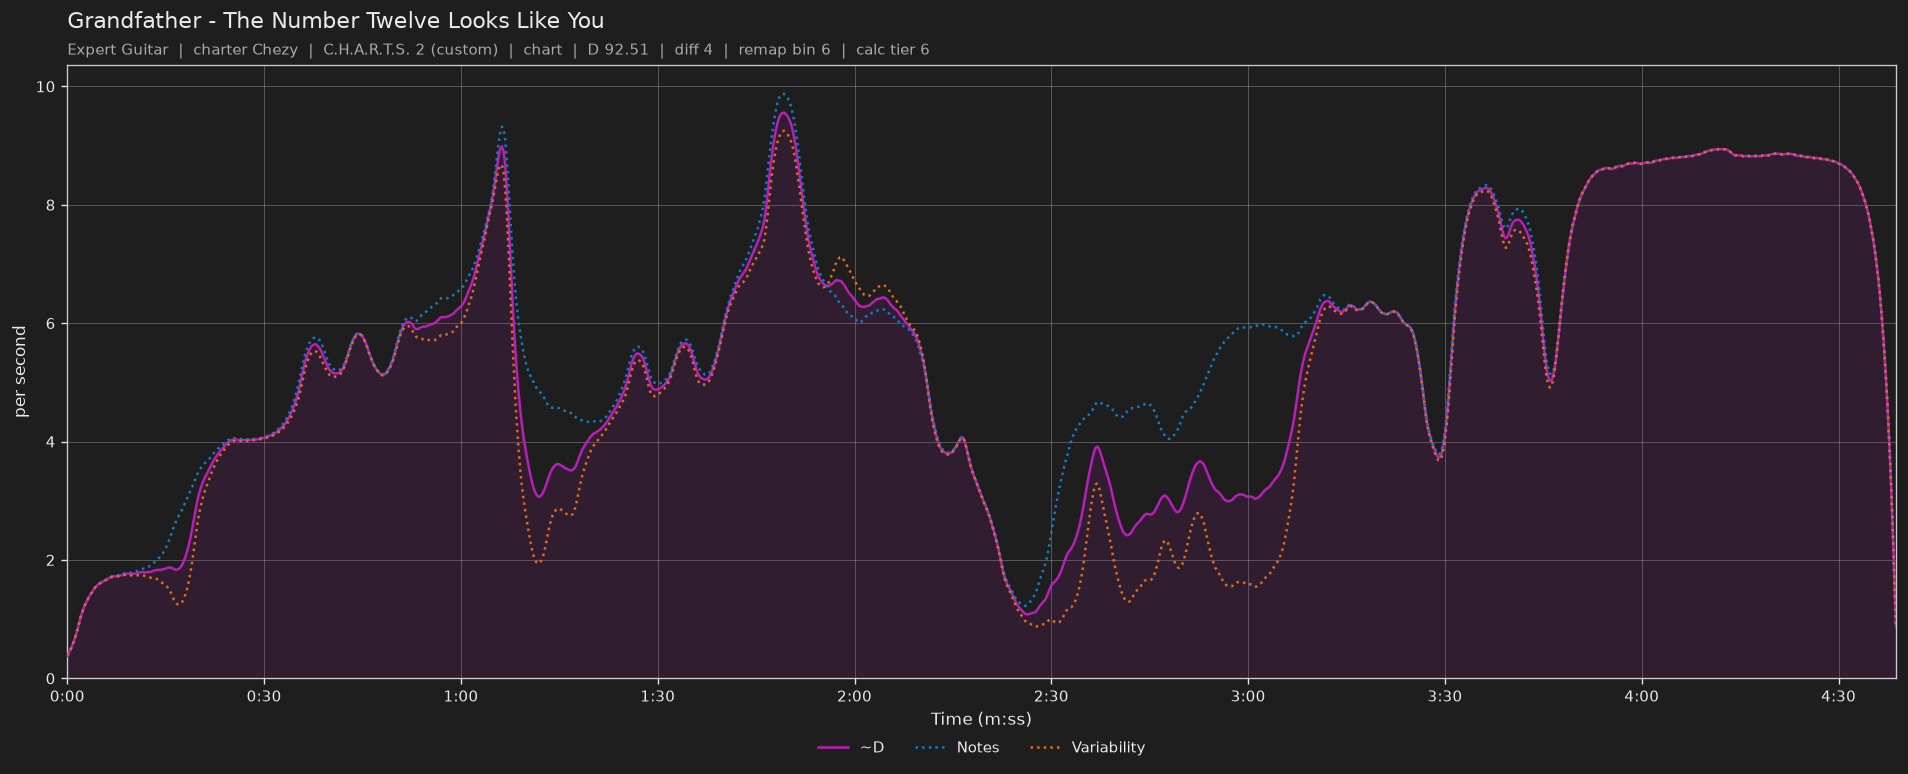The image size is (1908, 774).
Task: Click the y-axis tick label "4"
Action: [51, 442]
